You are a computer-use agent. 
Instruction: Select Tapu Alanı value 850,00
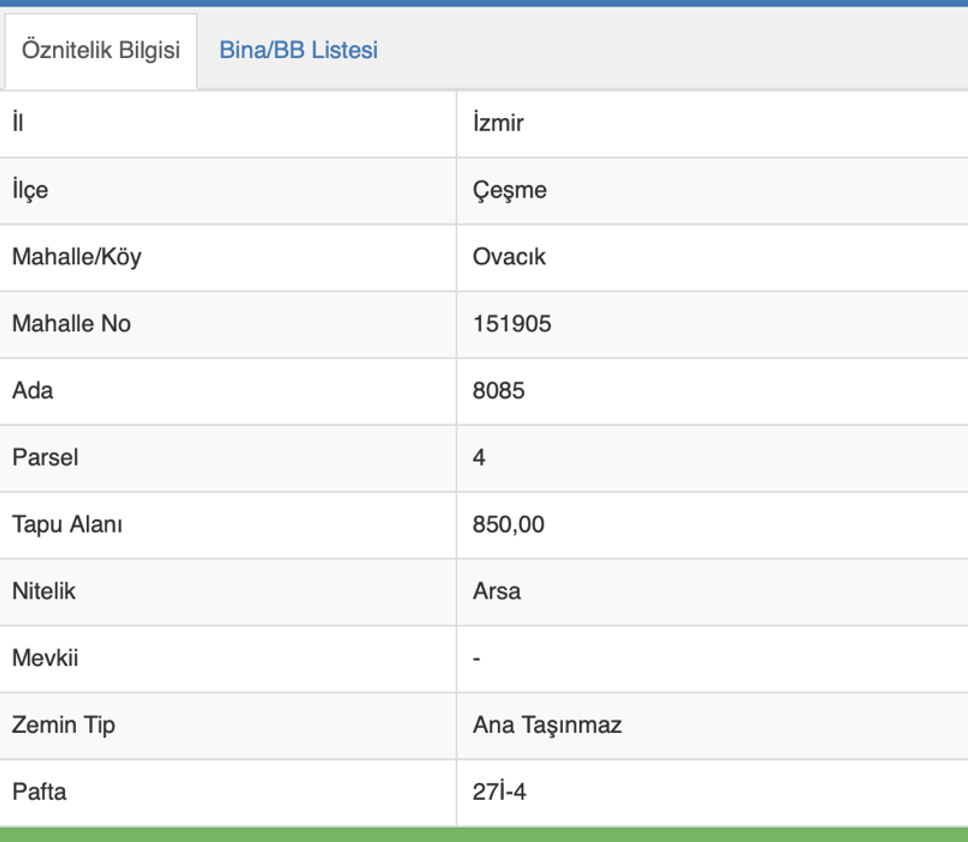tap(508, 525)
